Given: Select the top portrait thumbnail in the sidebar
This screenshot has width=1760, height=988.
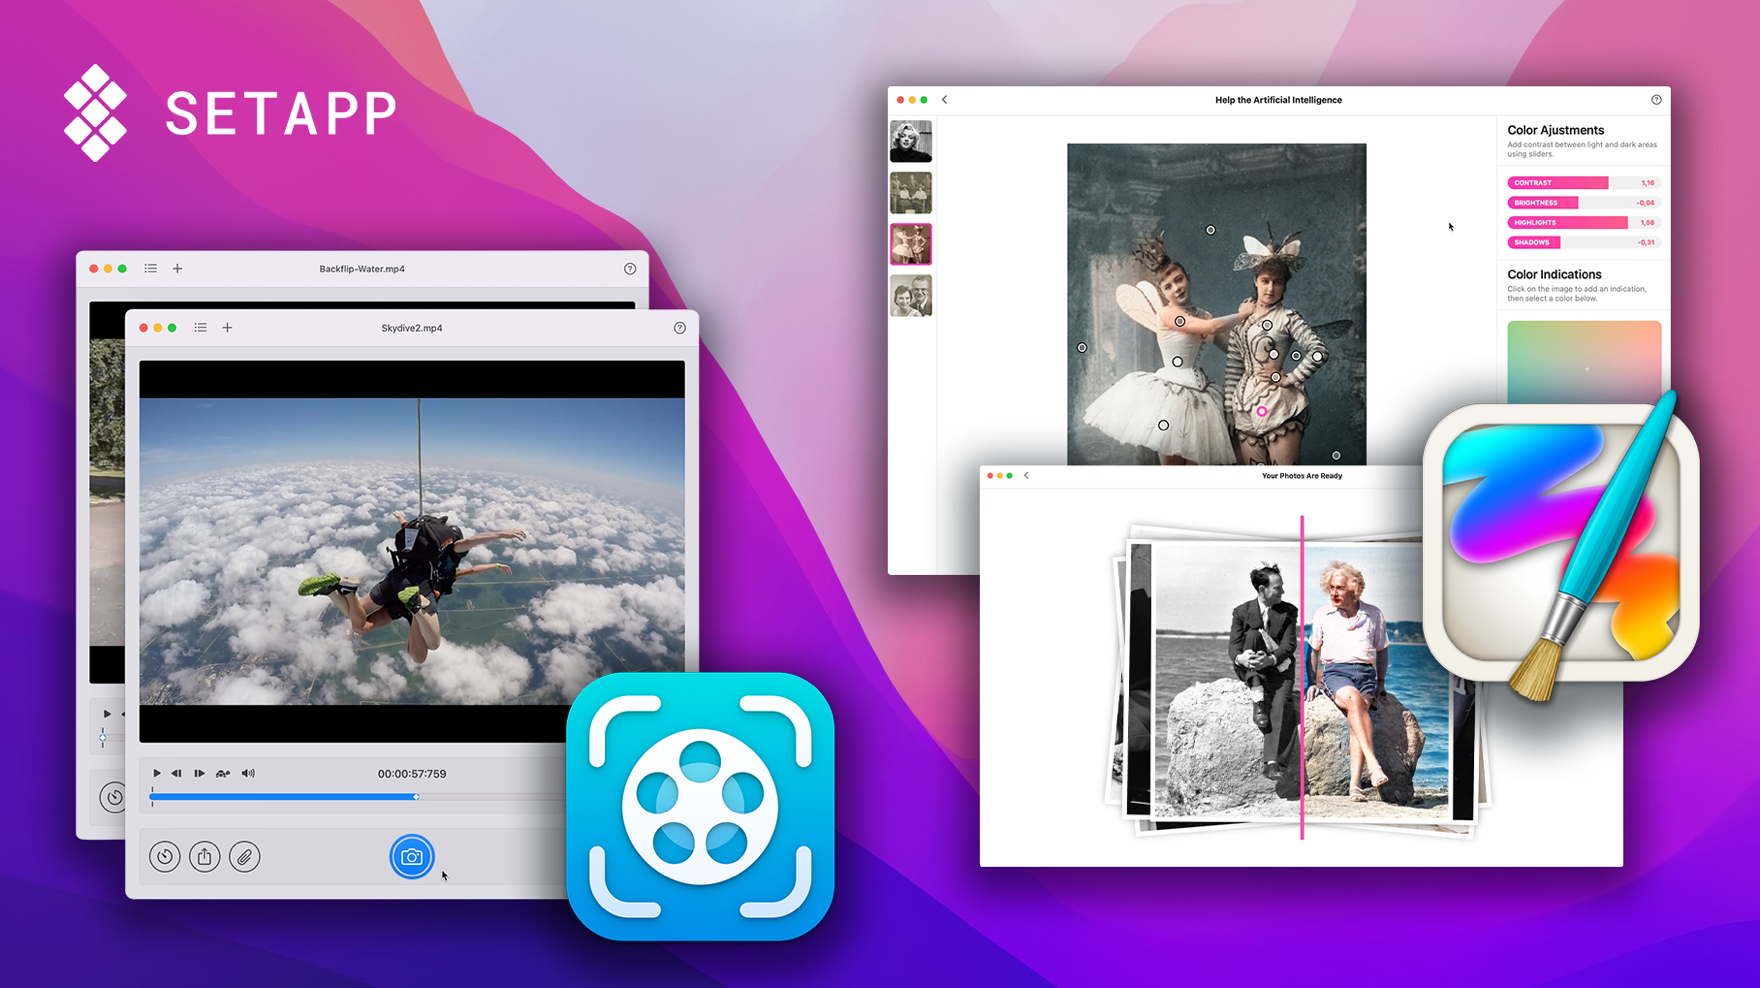Looking at the screenshot, I should click(911, 141).
